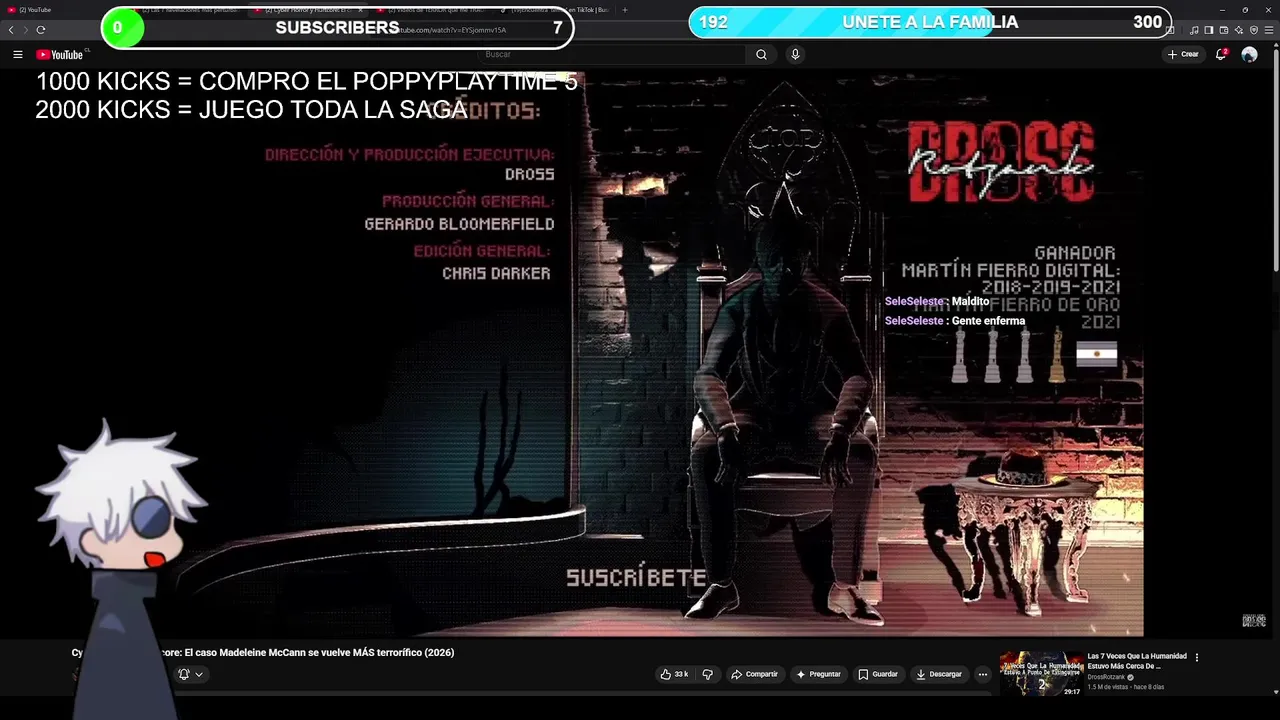Open the browser wallet icon
This screenshot has width=1280, height=720.
[x=1224, y=30]
